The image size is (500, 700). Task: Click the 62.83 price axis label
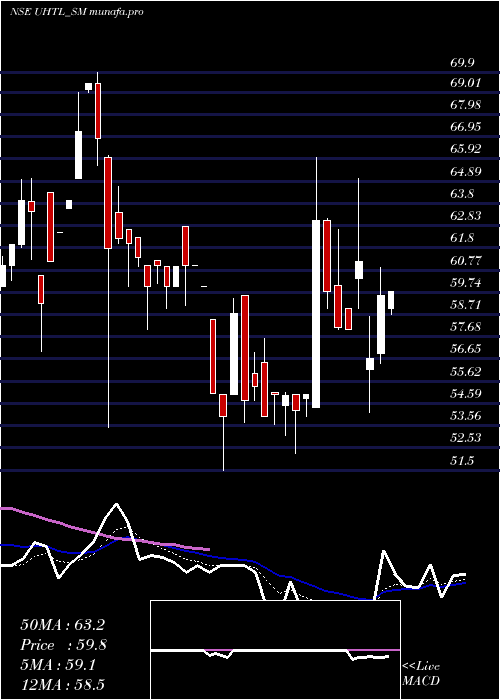point(465,216)
